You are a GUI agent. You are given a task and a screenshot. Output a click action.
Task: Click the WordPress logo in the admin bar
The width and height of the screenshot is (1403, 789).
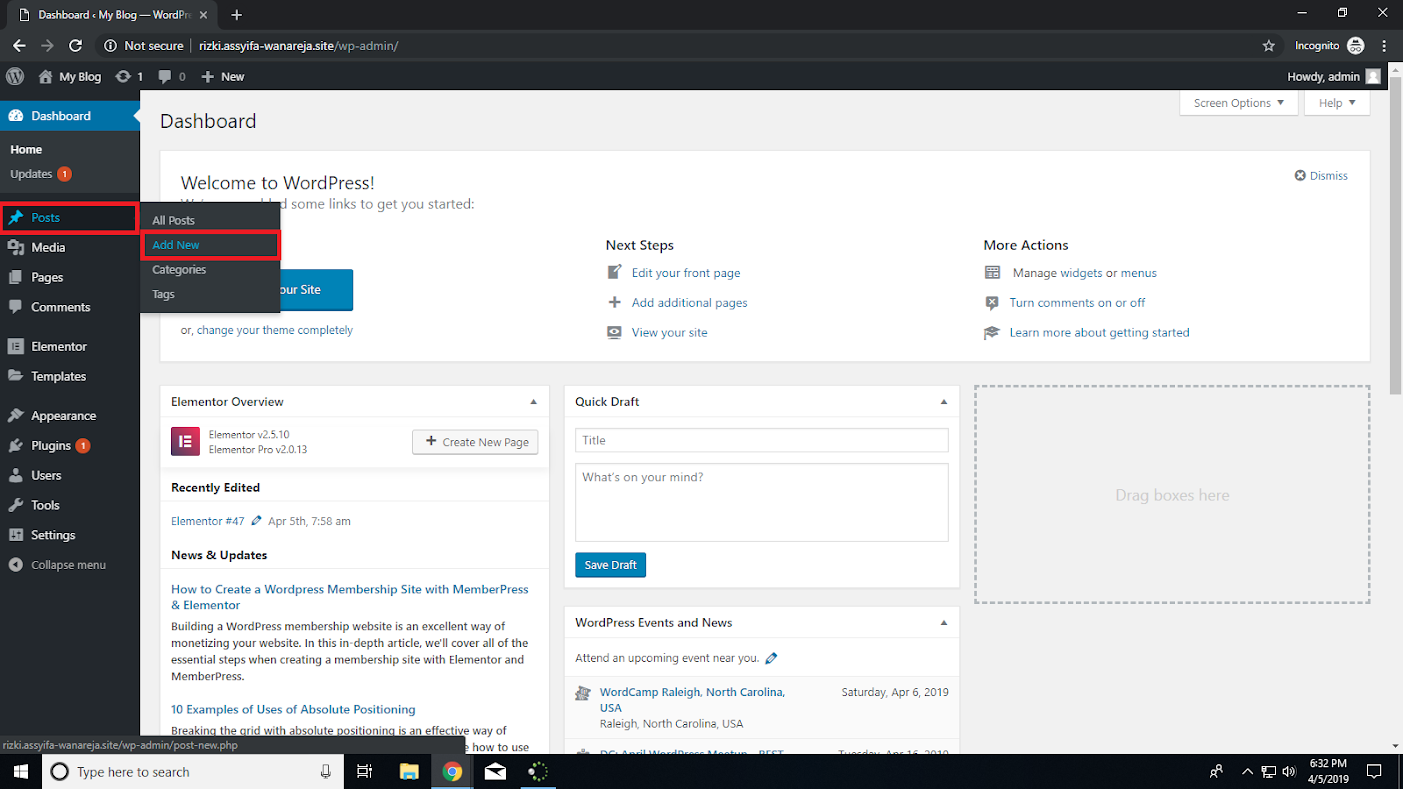[x=15, y=76]
